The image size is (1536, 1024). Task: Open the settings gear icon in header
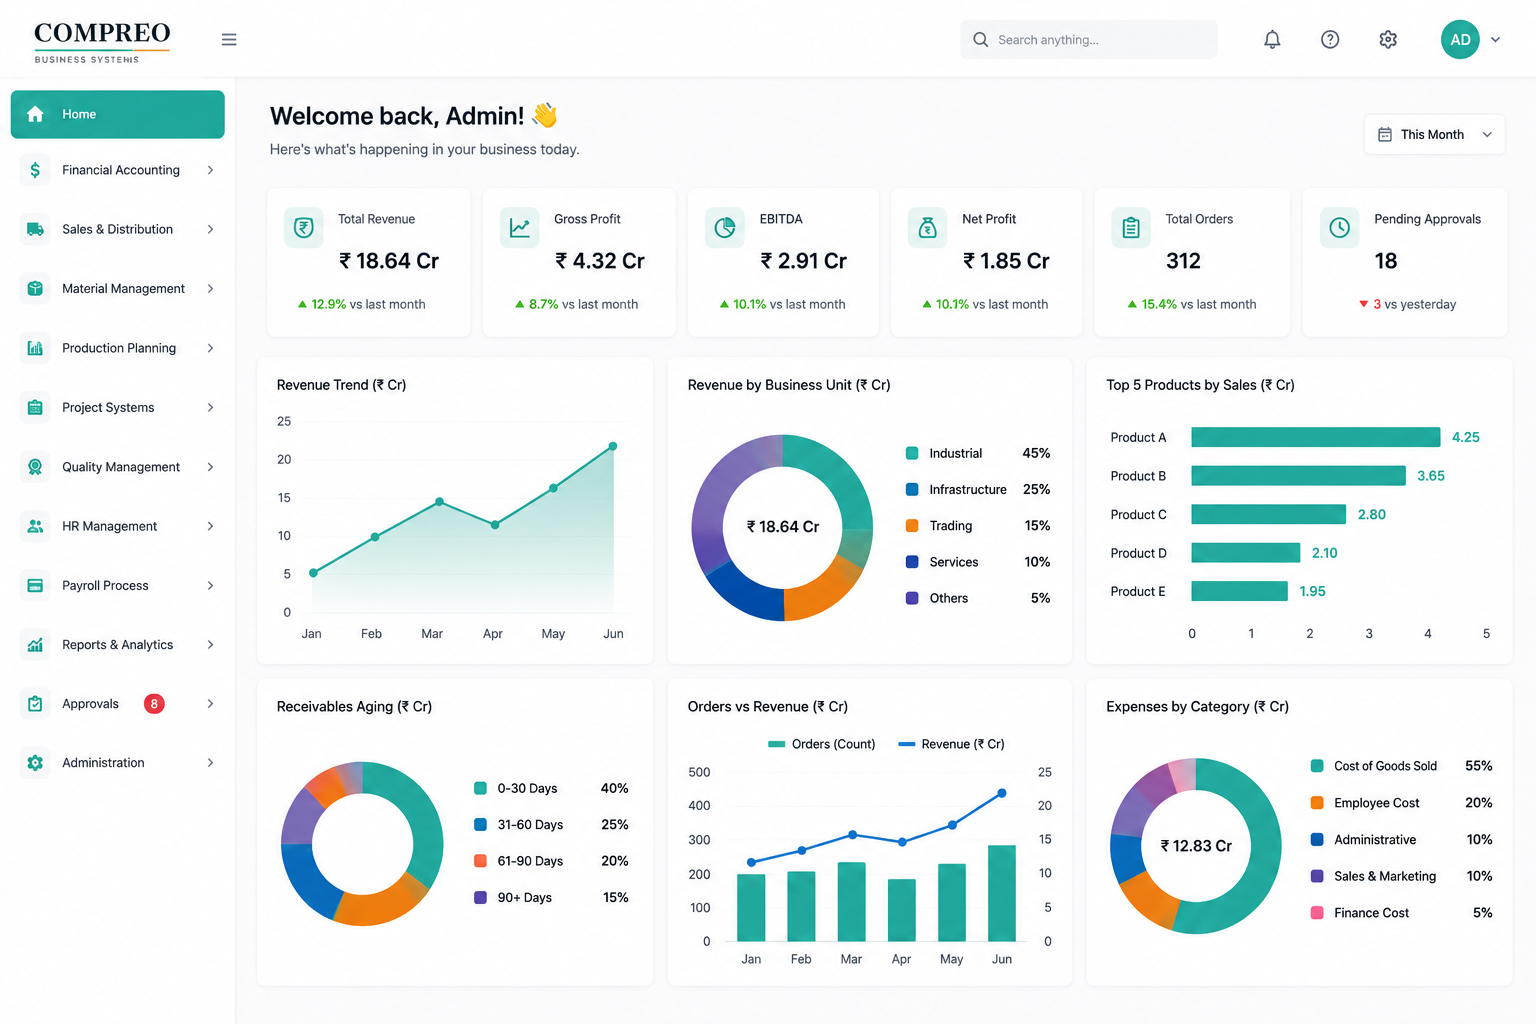(x=1388, y=40)
